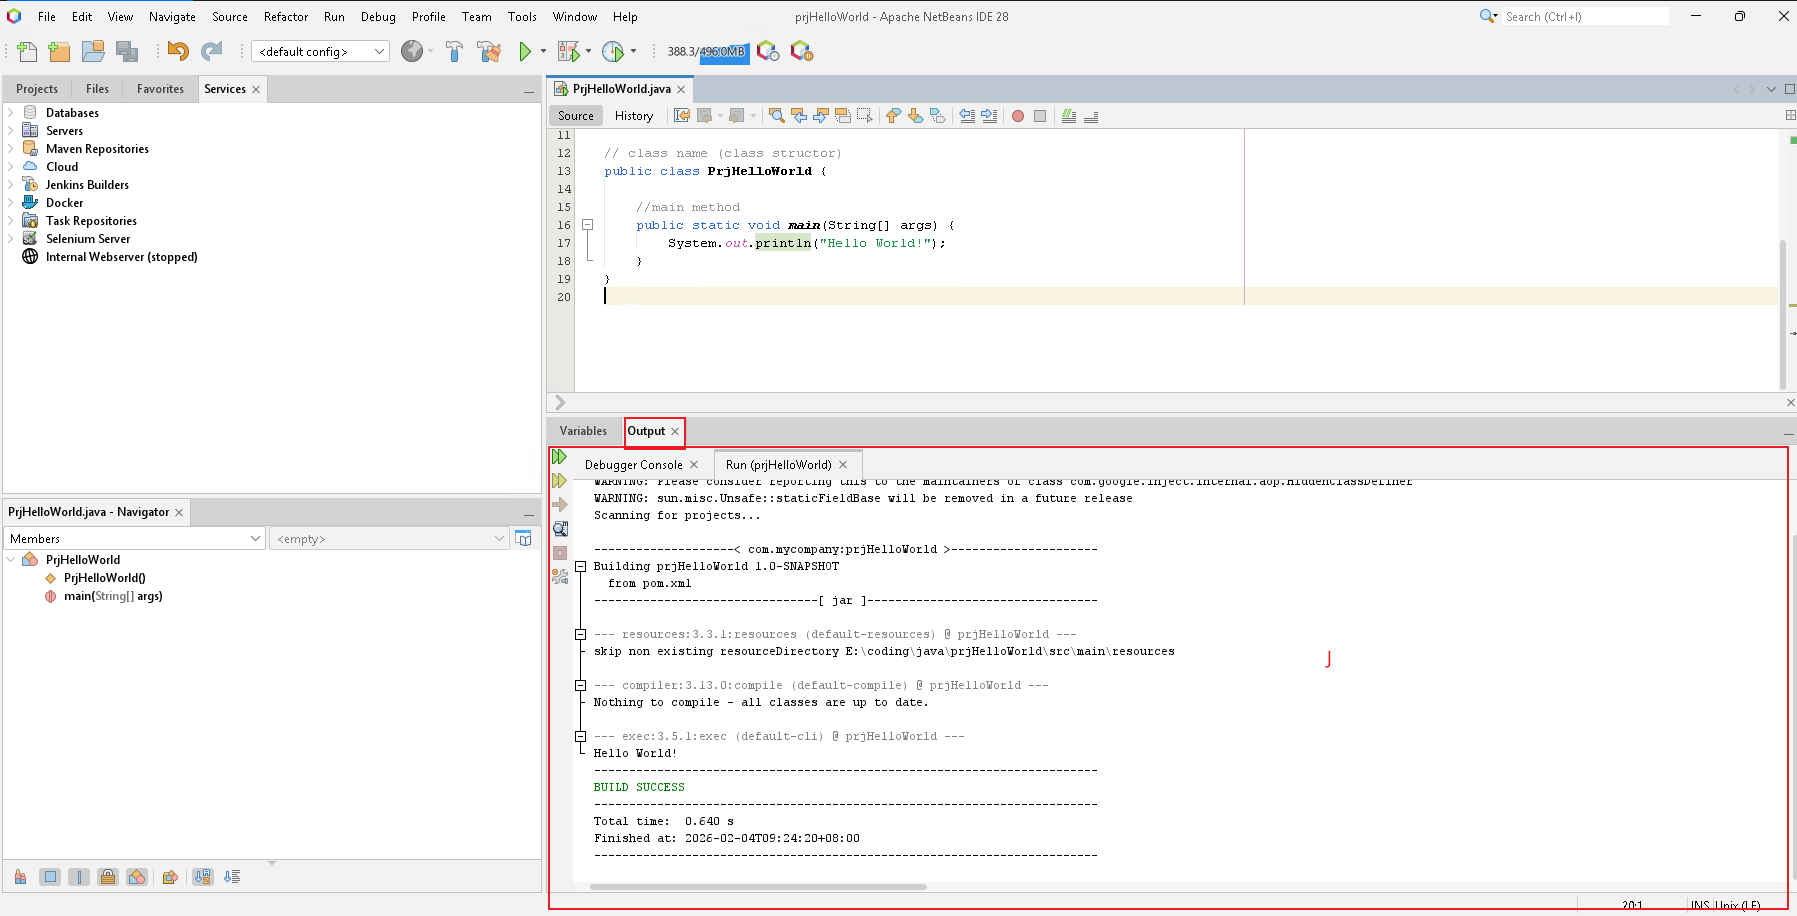Viewport: 1797px width, 916px height.
Task: Expand the Databases node
Action: pos(11,113)
